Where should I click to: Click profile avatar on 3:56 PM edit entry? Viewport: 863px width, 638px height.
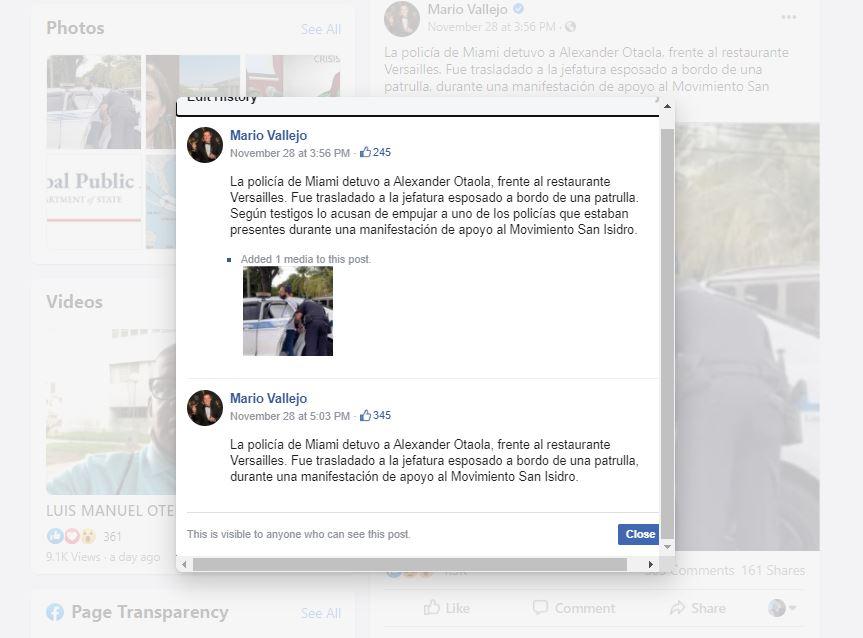[205, 145]
